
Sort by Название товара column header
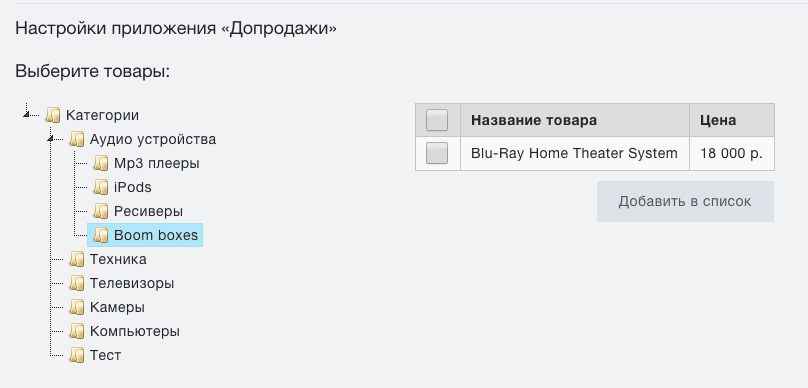pos(534,121)
